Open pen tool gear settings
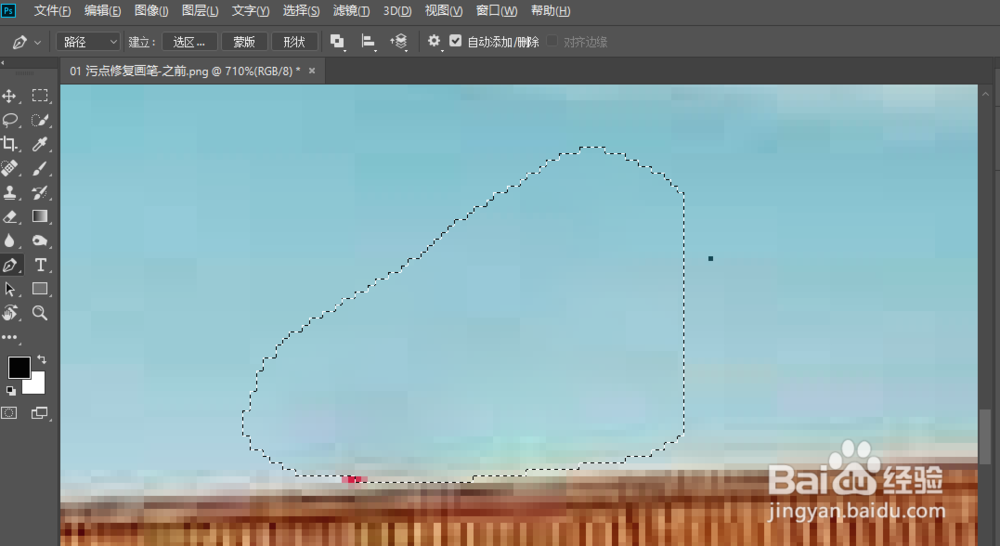Screen dimensions: 1000x546 click(434, 41)
